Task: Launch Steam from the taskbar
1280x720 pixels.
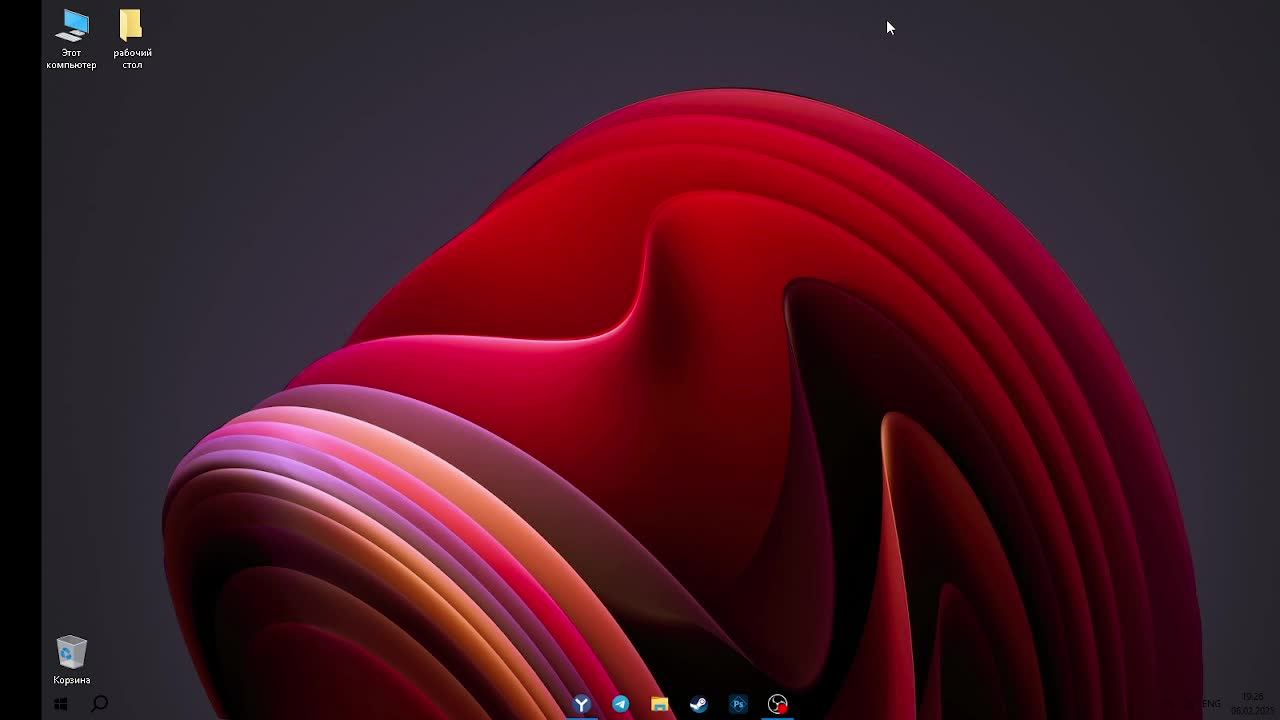Action: (699, 704)
